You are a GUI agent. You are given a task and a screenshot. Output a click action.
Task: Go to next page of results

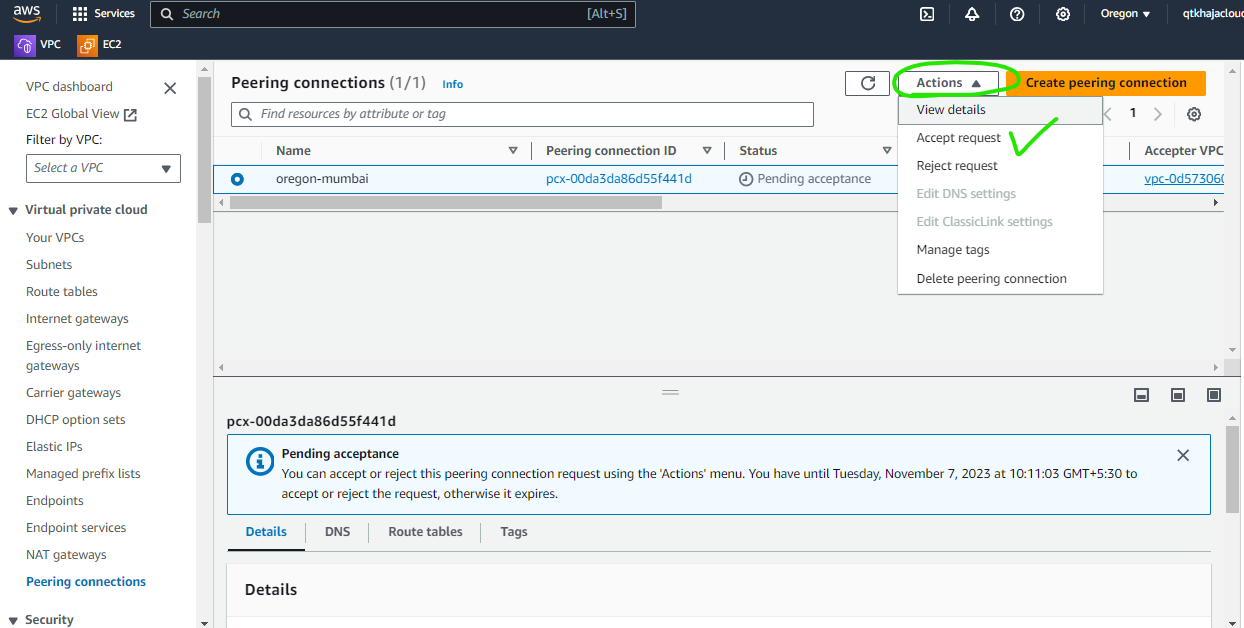pos(1158,114)
